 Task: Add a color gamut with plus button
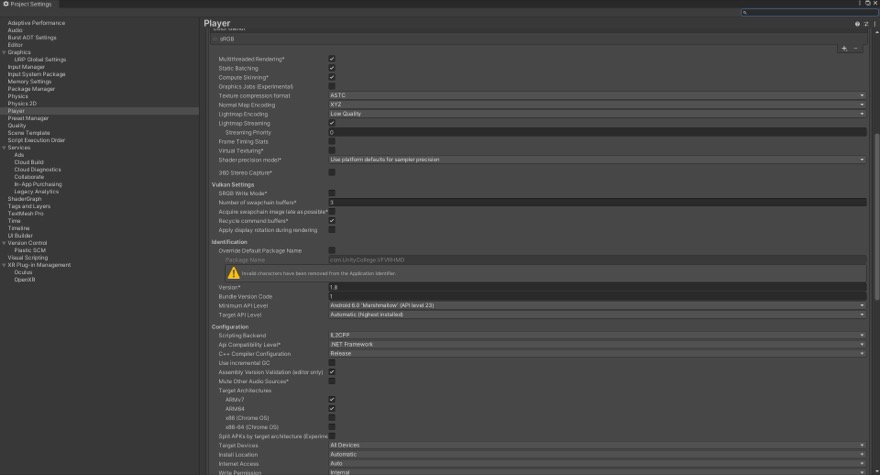[x=844, y=48]
